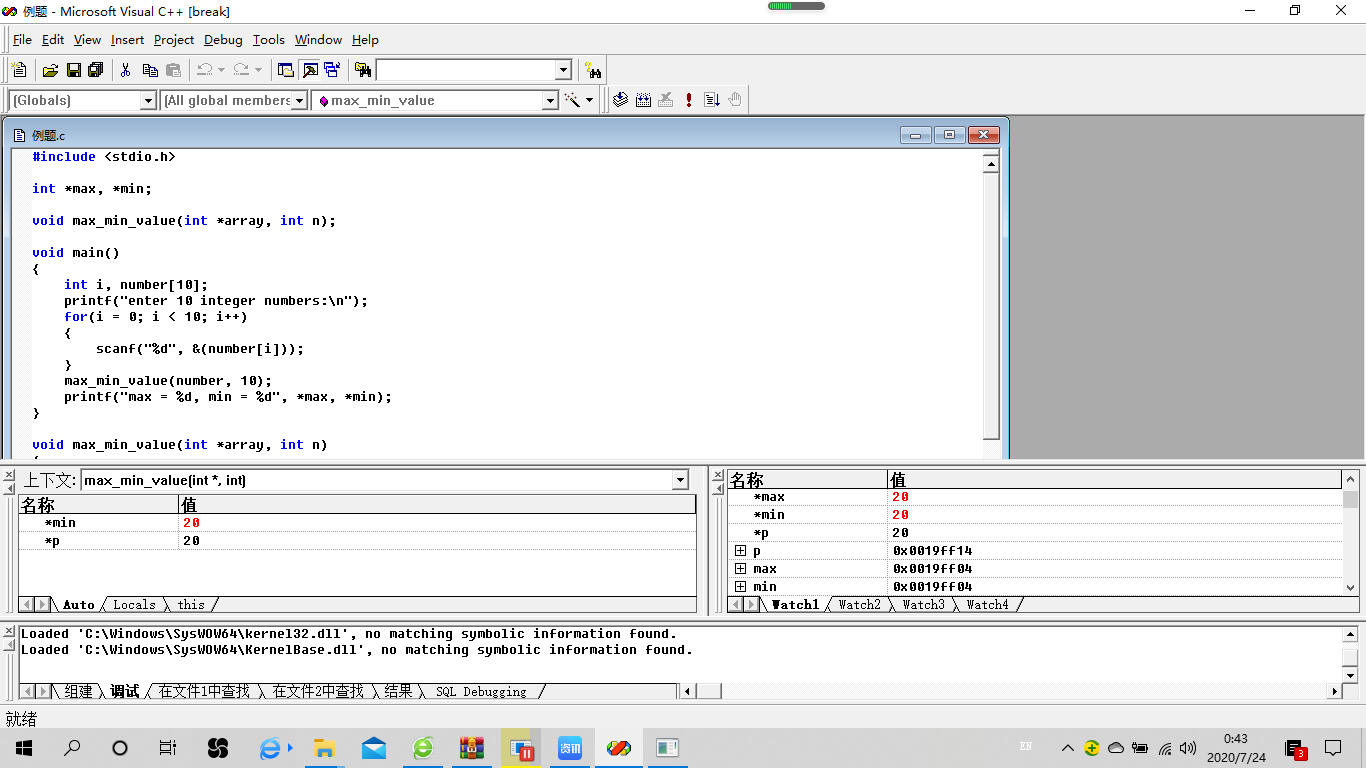Click the Copy icon
Image resolution: width=1366 pixels, height=768 pixels.
pos(150,70)
